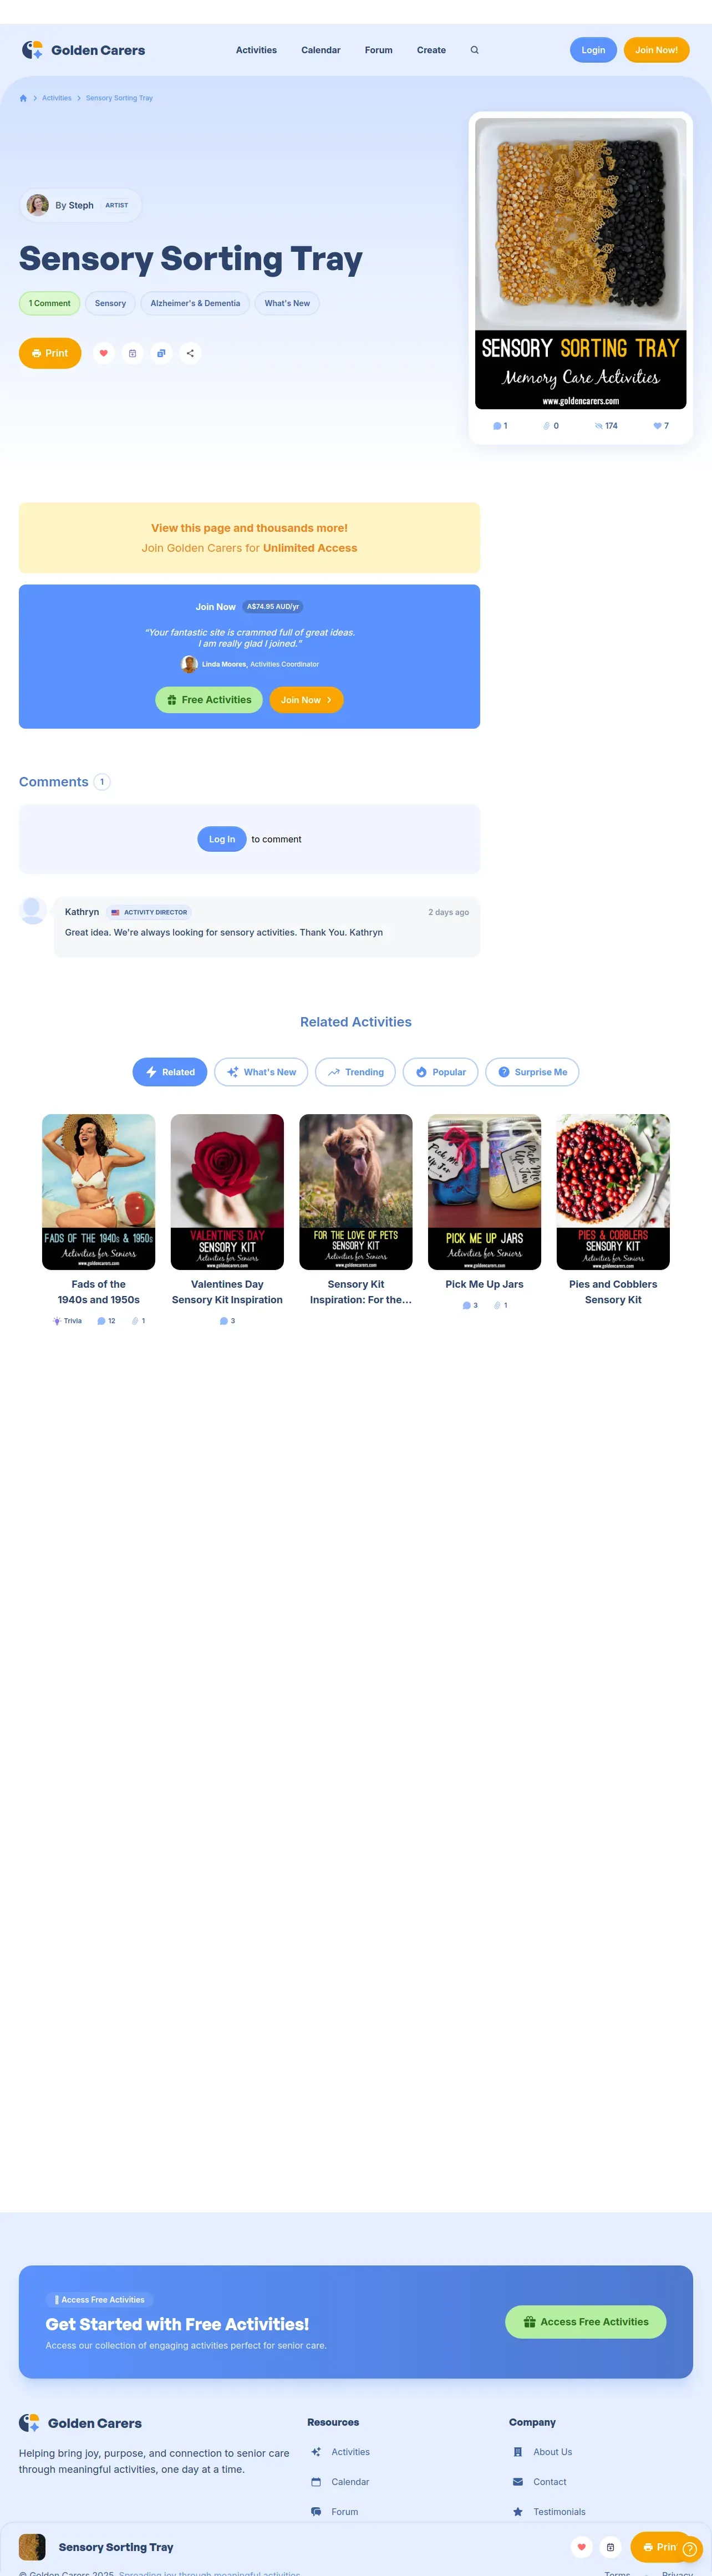Click the home icon in breadcrumb

[23, 98]
